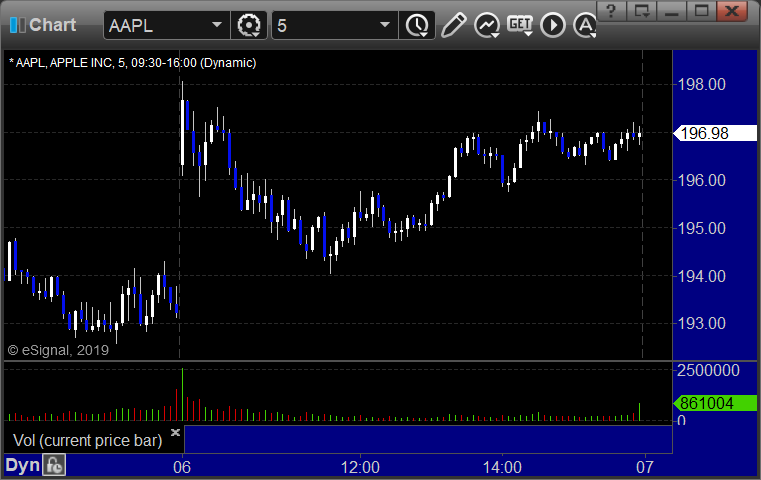761x480 pixels.
Task: Click the Vol (current price bar) label
Action: pyautogui.click(x=87, y=441)
